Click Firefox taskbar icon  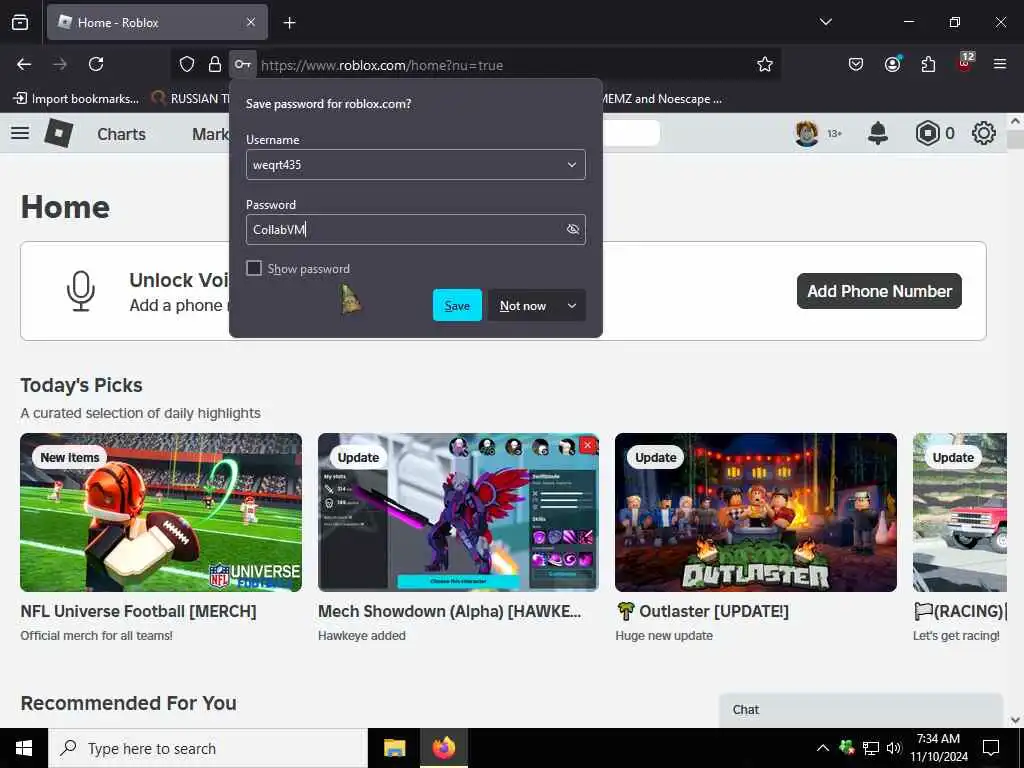[444, 748]
